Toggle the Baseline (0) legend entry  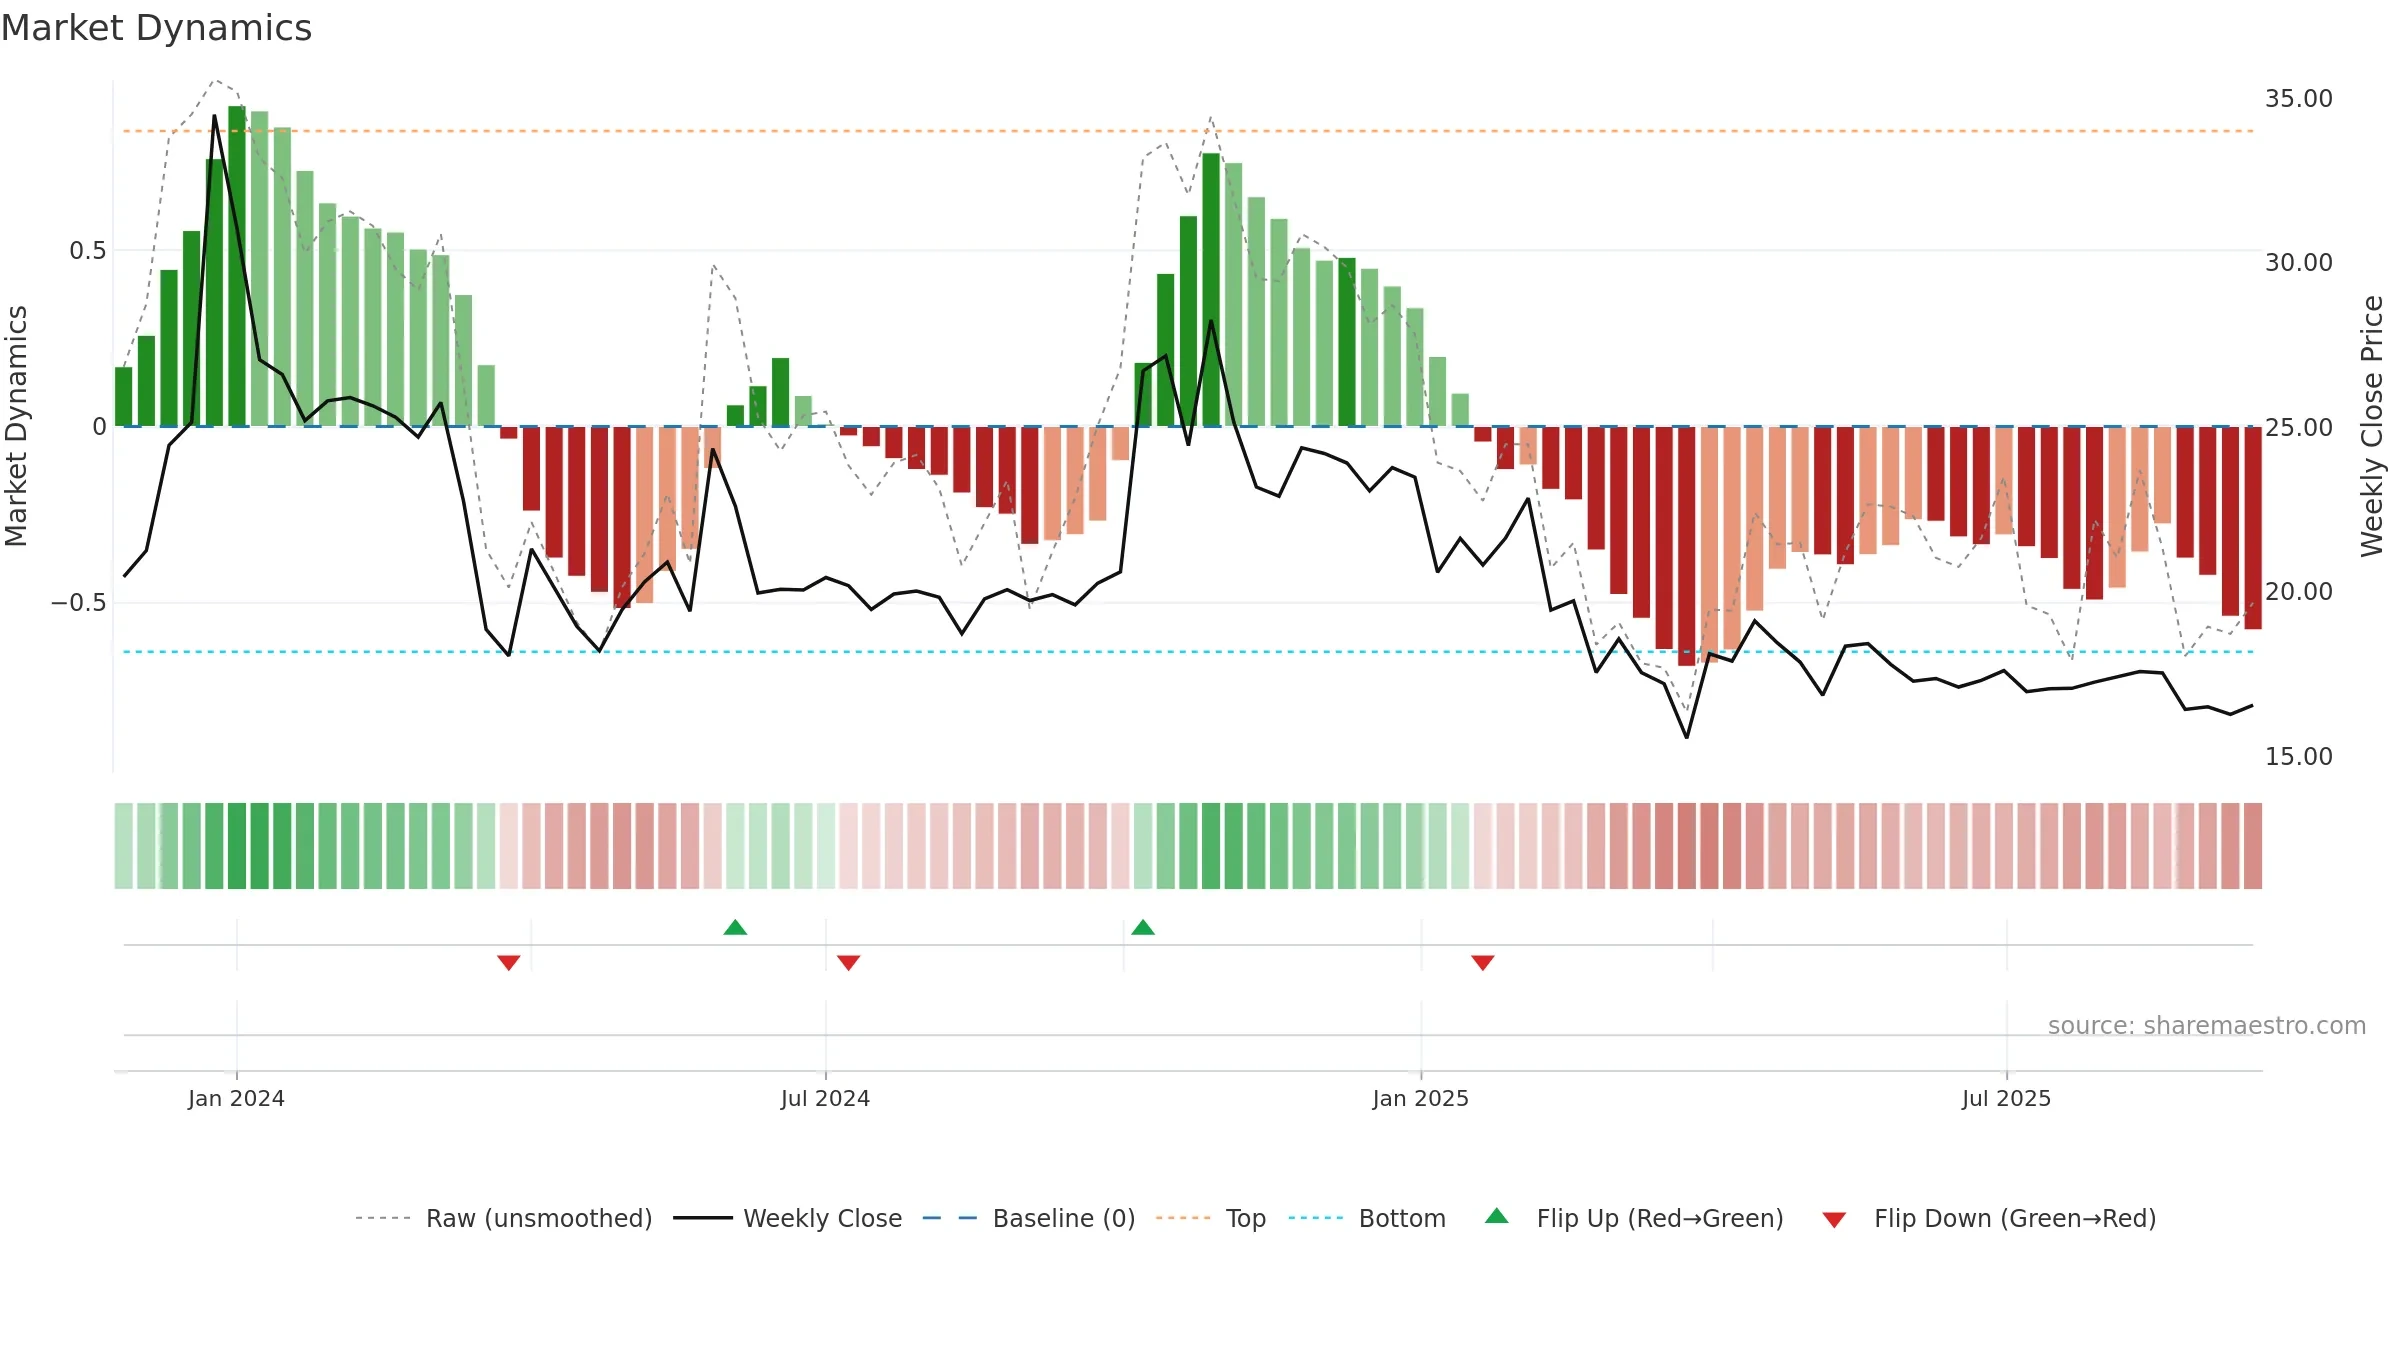click(x=1029, y=1218)
